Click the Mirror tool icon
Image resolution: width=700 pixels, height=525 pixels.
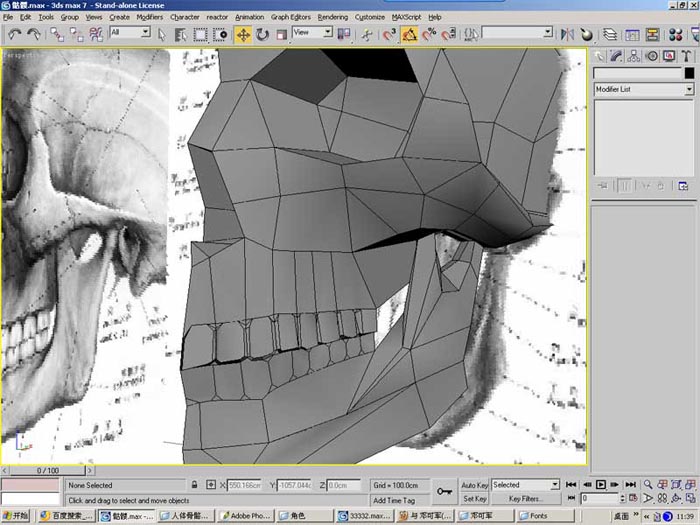567,34
